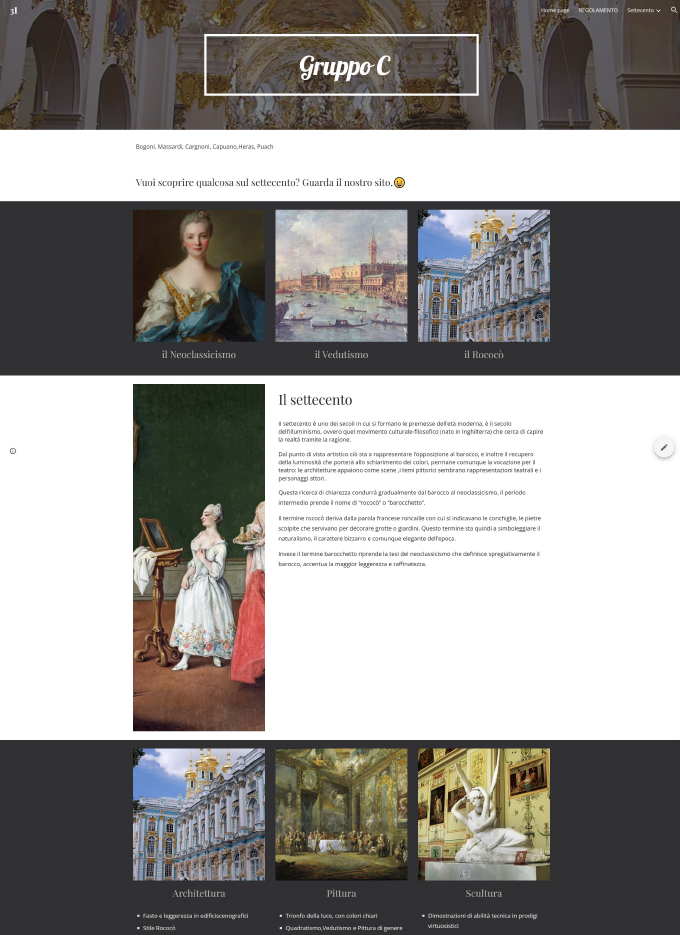Click the Pittura heading
Viewport: 680px width, 935px height.
pos(341,893)
